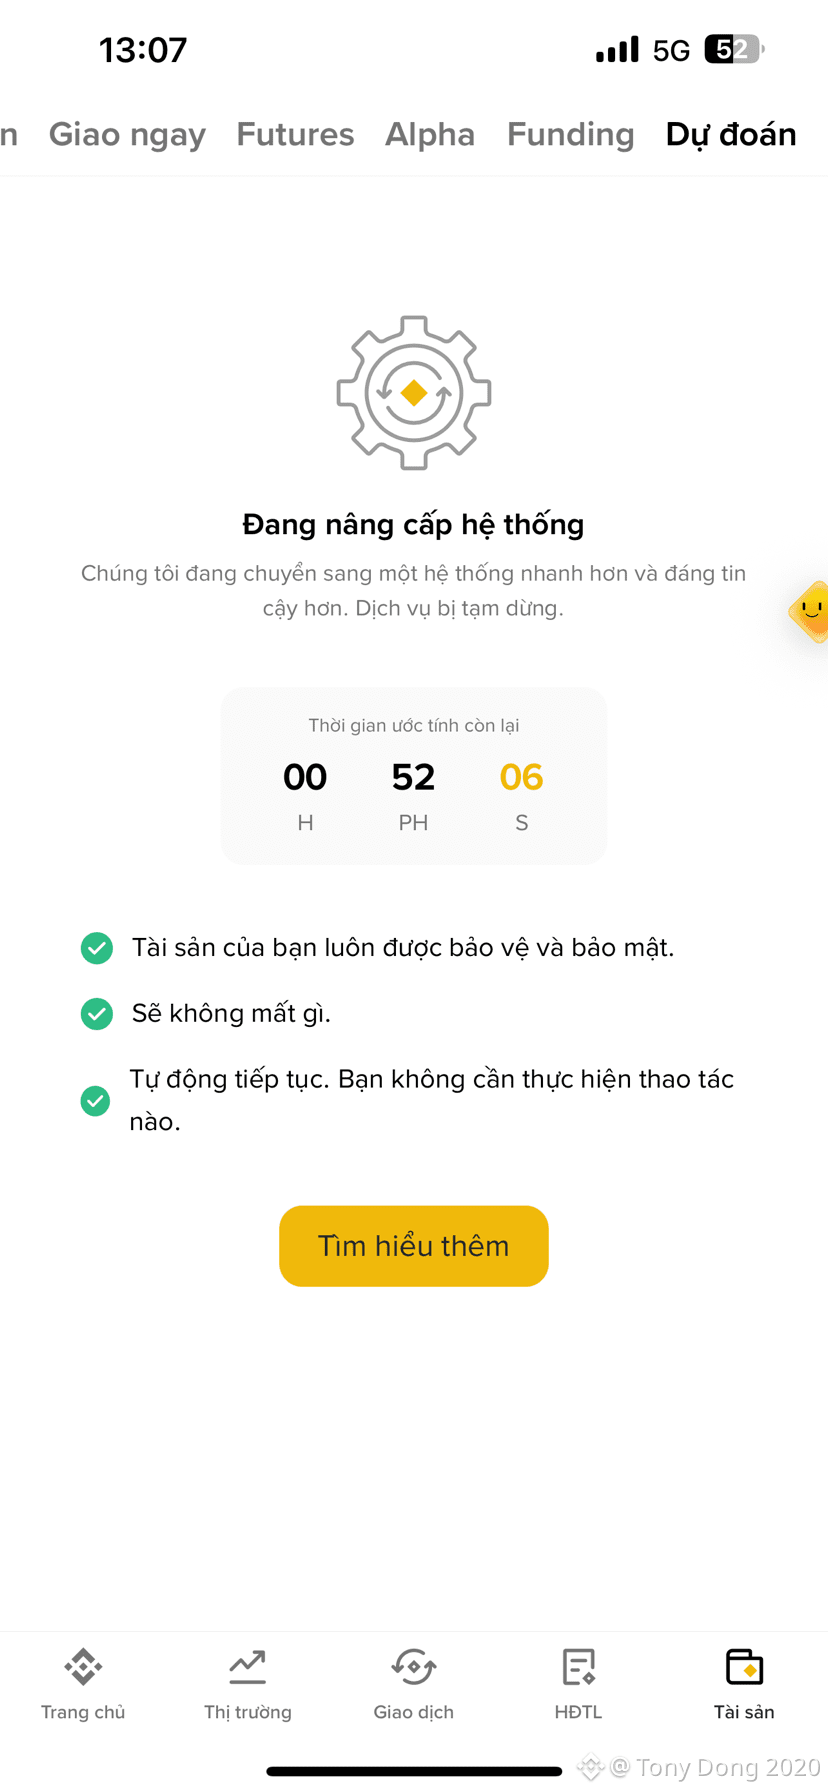Tap the yellow smiley assistant icon
This screenshot has width=828, height=1792.
coord(810,611)
